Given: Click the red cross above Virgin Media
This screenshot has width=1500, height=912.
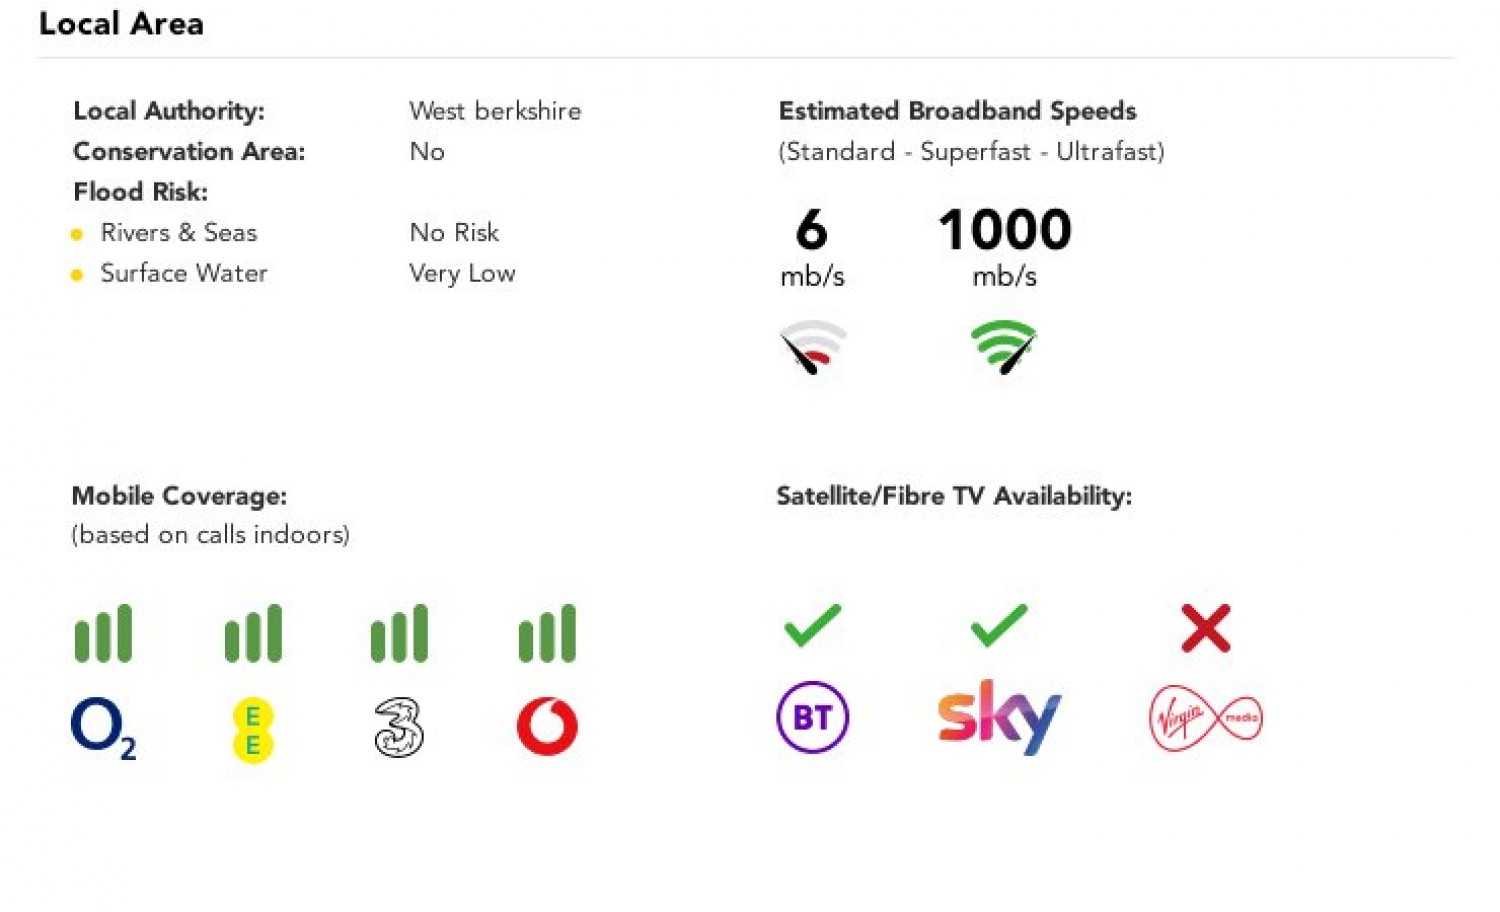Looking at the screenshot, I should tap(1206, 628).
